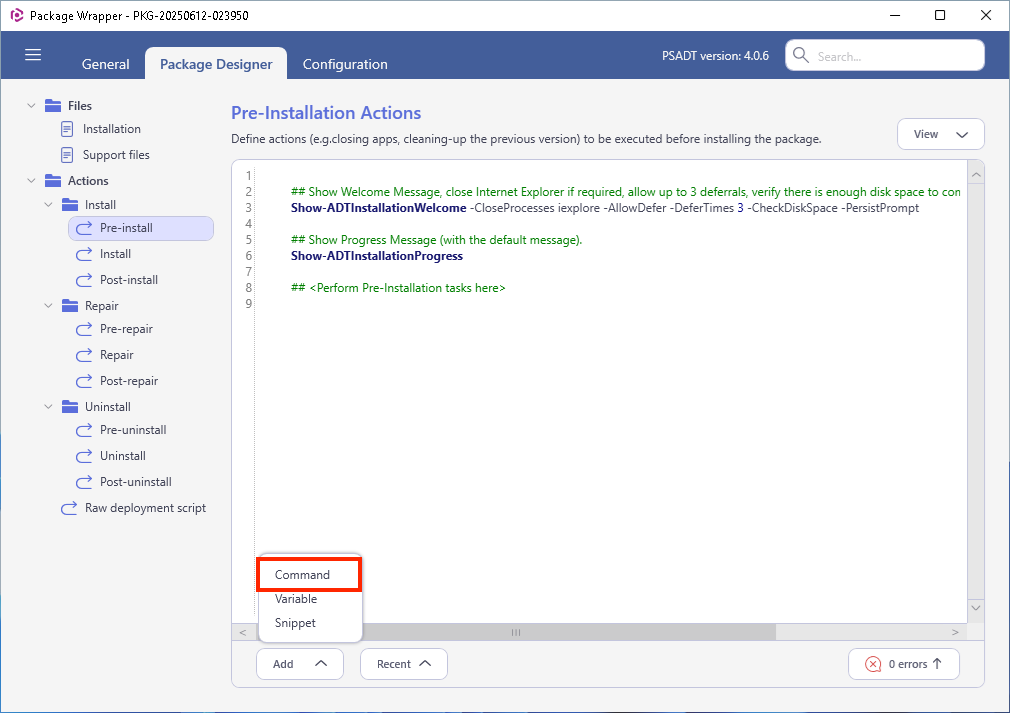This screenshot has height=713, width=1010.
Task: Click the Install action arrow icon
Action: point(84,254)
